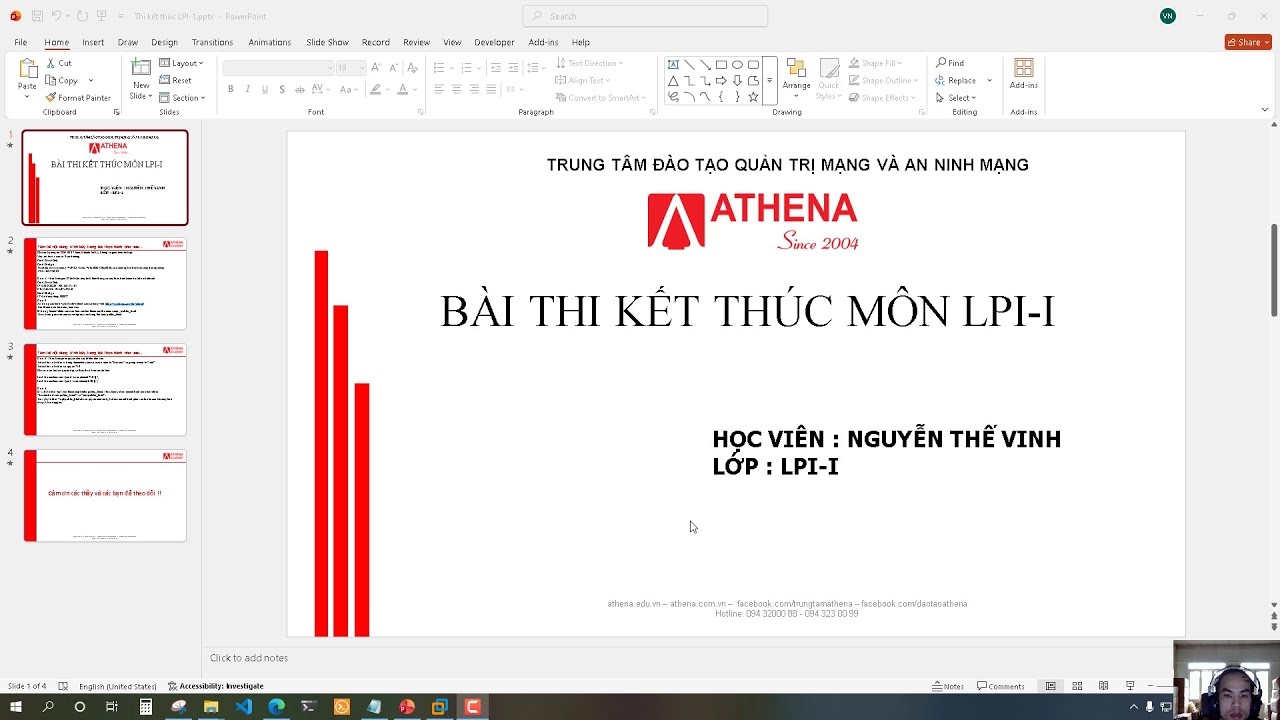Align text right in paragraph group
Image resolution: width=1280 pixels, height=720 pixels.
pyautogui.click(x=473, y=89)
